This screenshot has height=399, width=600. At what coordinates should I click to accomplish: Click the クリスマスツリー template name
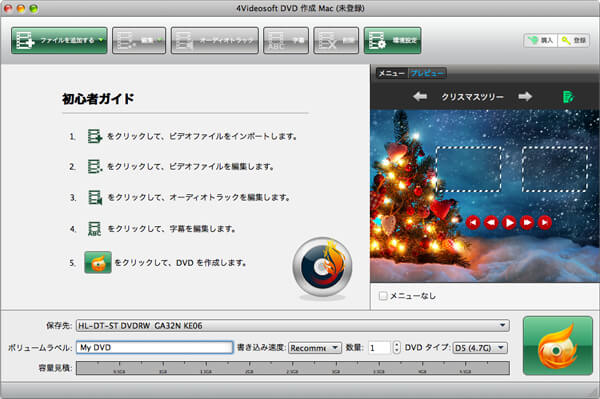(x=473, y=97)
